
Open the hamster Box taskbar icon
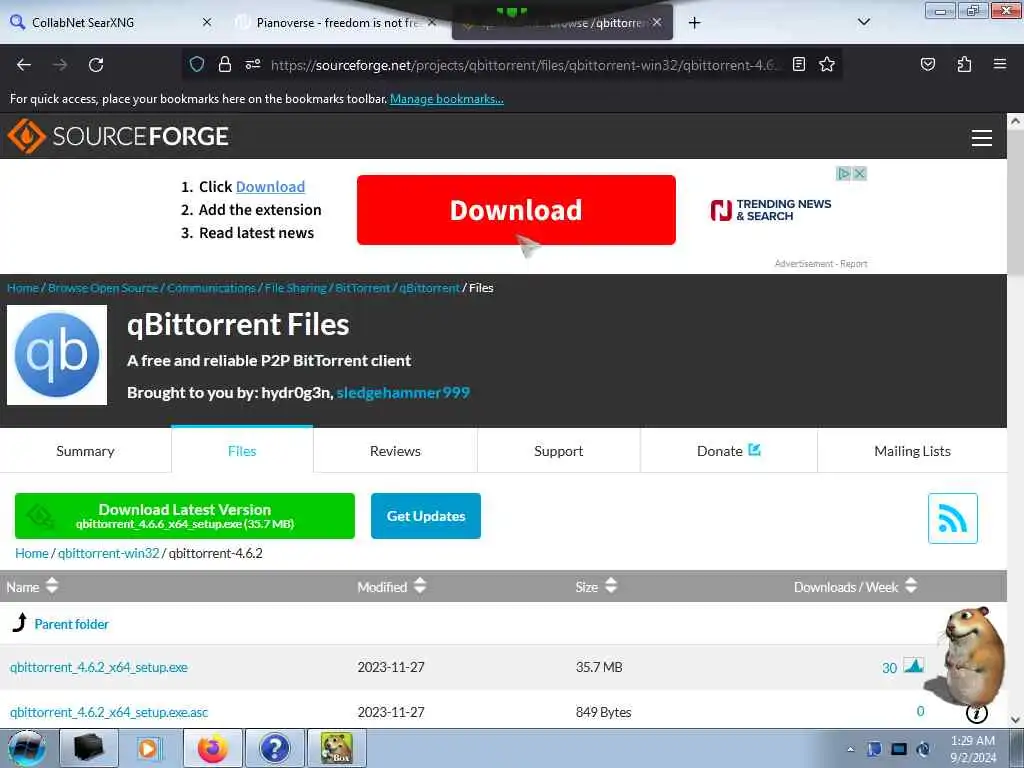[336, 748]
